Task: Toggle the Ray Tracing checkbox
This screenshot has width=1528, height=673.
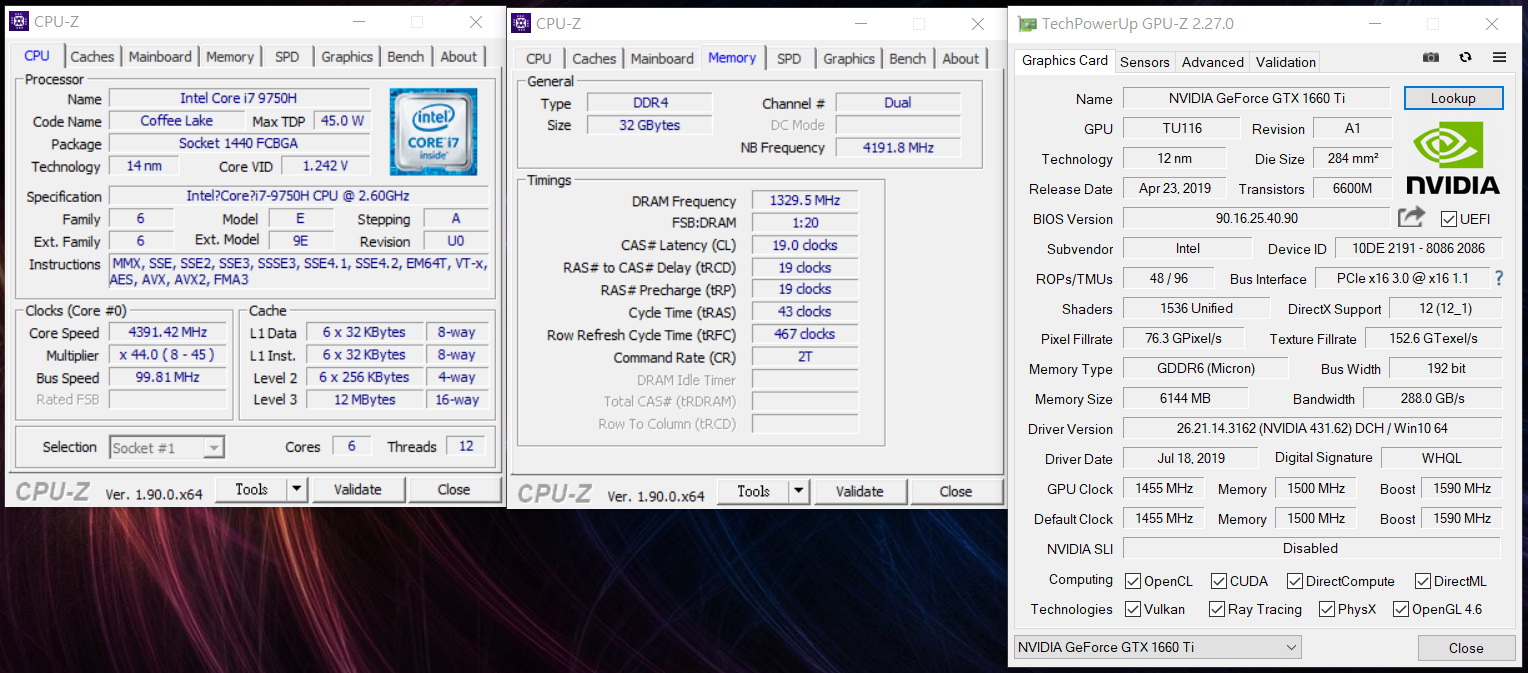Action: 1216,609
